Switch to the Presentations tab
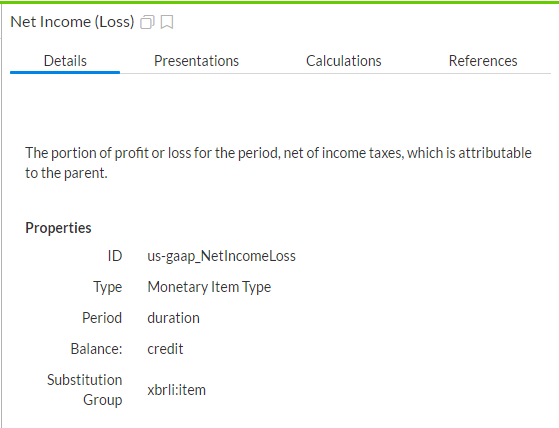Screen dimensions: 559x428 point(196,61)
